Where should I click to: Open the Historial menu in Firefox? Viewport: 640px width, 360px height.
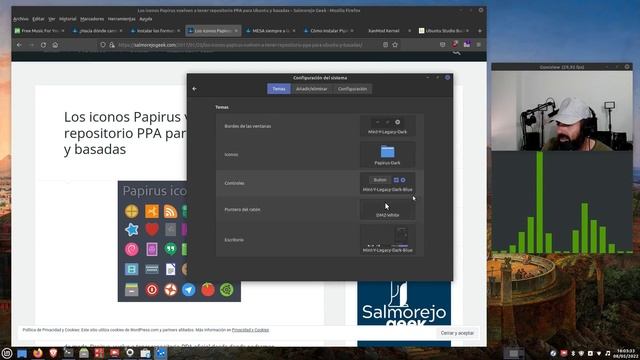68,19
